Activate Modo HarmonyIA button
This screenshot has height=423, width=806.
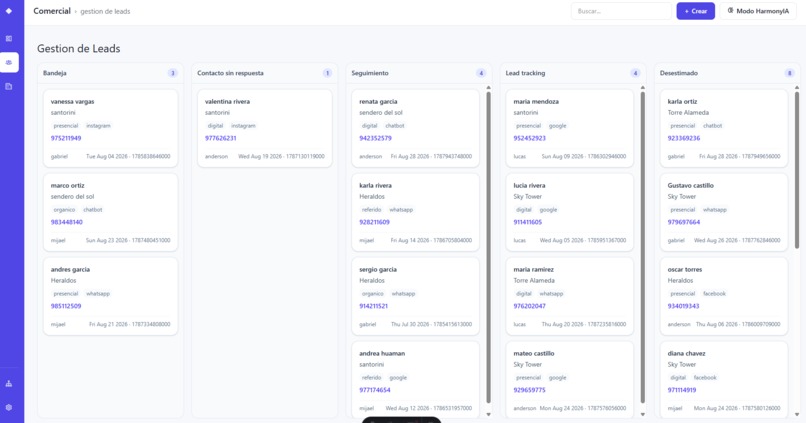pyautogui.click(x=758, y=11)
